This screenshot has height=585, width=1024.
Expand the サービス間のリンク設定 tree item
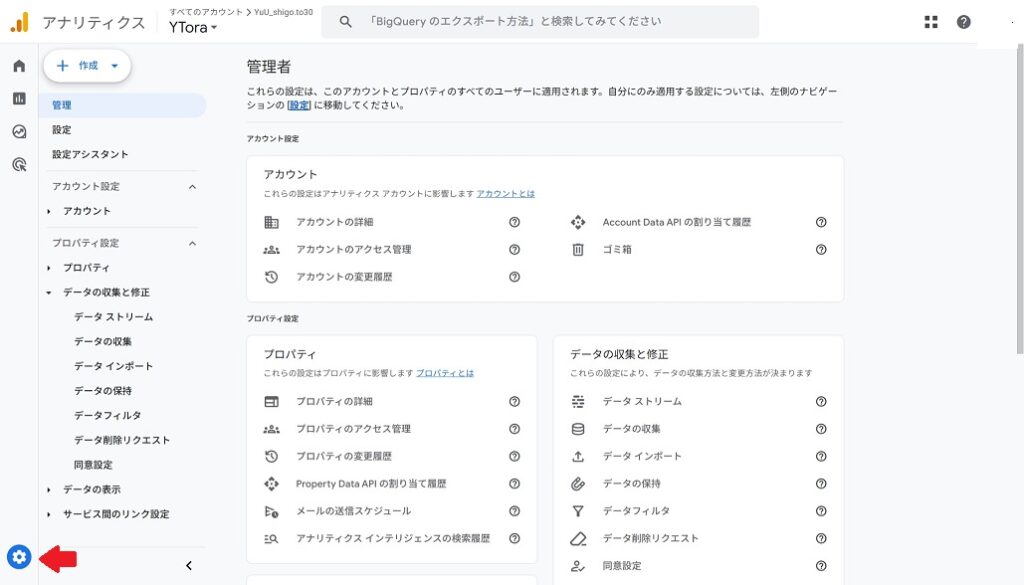coord(49,514)
